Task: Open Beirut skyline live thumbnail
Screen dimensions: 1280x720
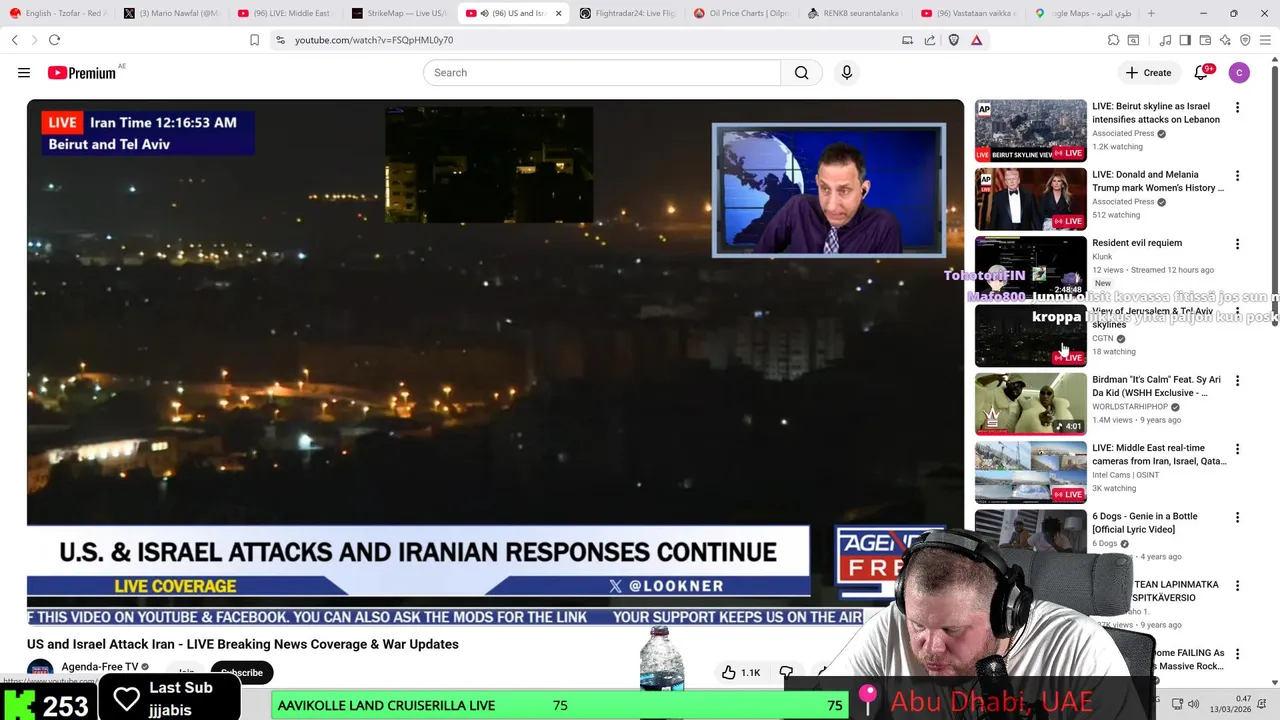Action: pyautogui.click(x=1030, y=130)
